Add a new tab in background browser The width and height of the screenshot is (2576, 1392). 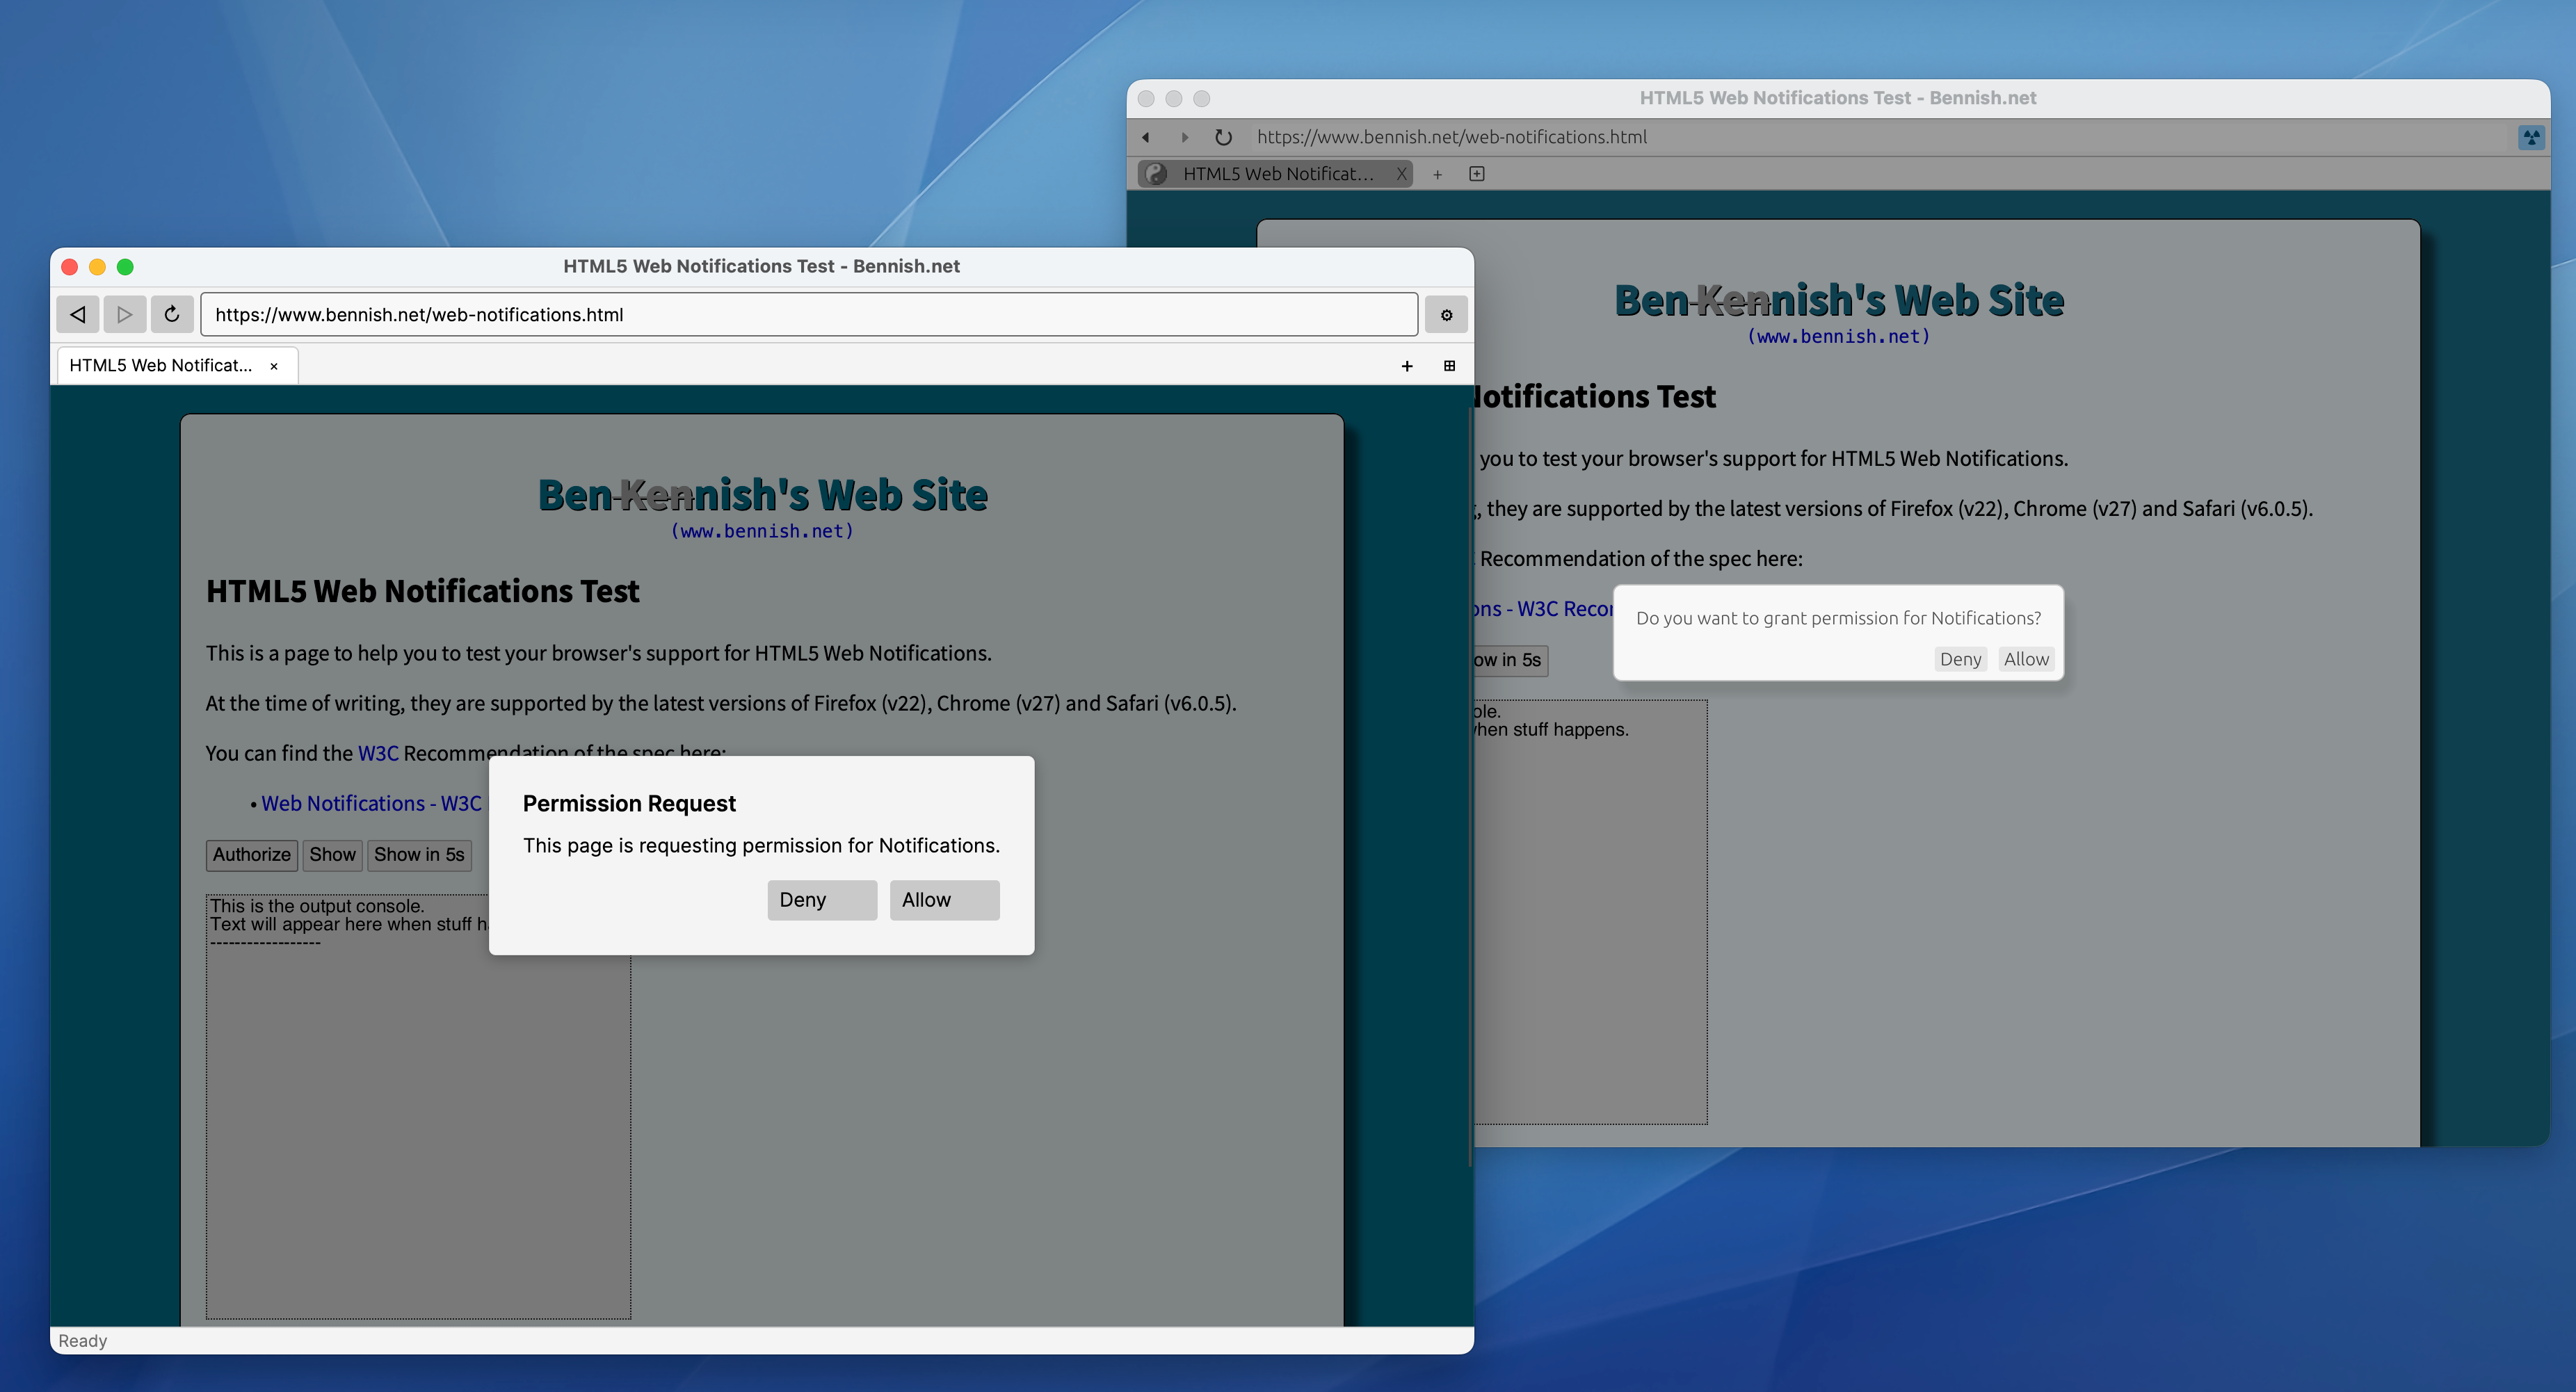point(1437,174)
